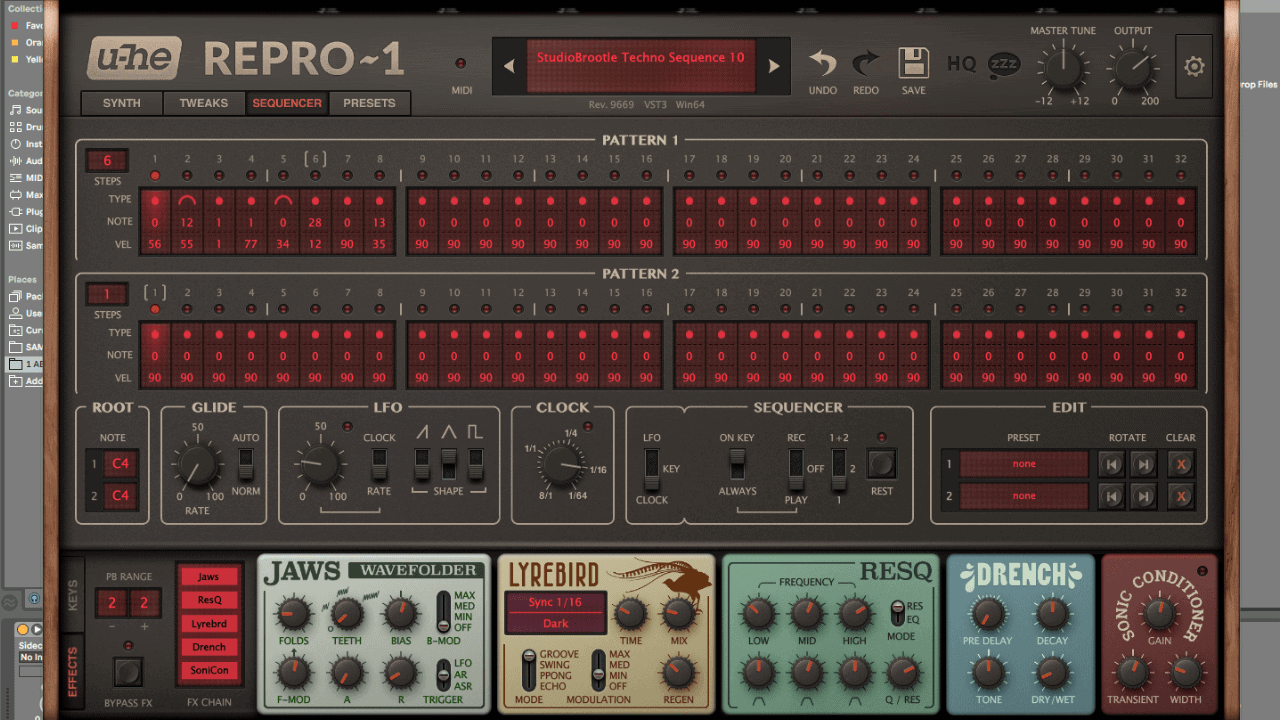The width and height of the screenshot is (1280, 720).
Task: Click the Redo arrow icon
Action: (865, 64)
